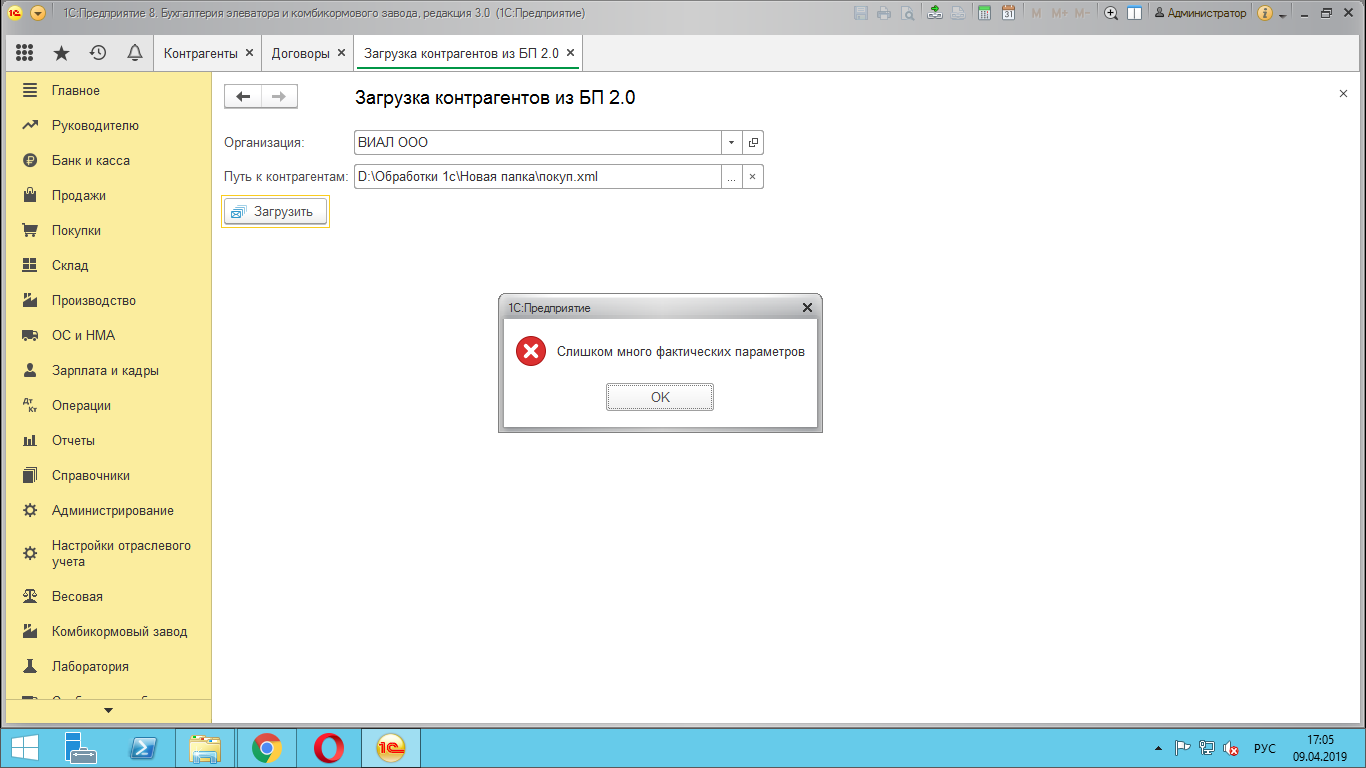Click the Print icon in title bar

884,13
